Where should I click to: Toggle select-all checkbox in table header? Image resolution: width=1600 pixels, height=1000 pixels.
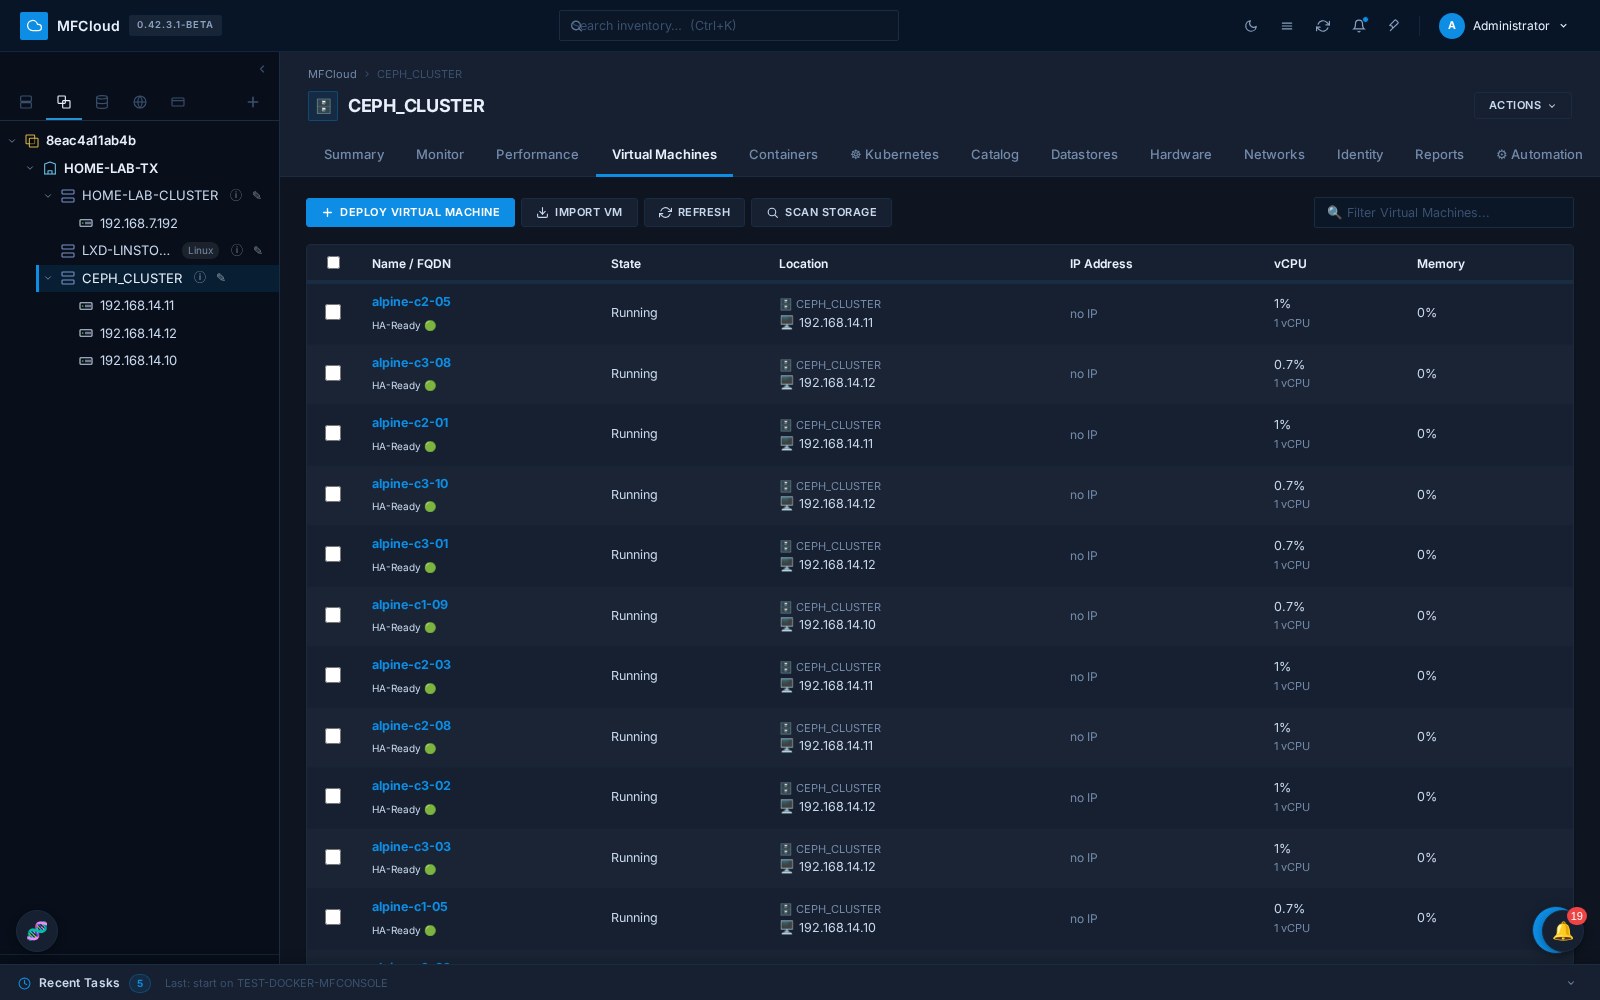[x=334, y=263]
